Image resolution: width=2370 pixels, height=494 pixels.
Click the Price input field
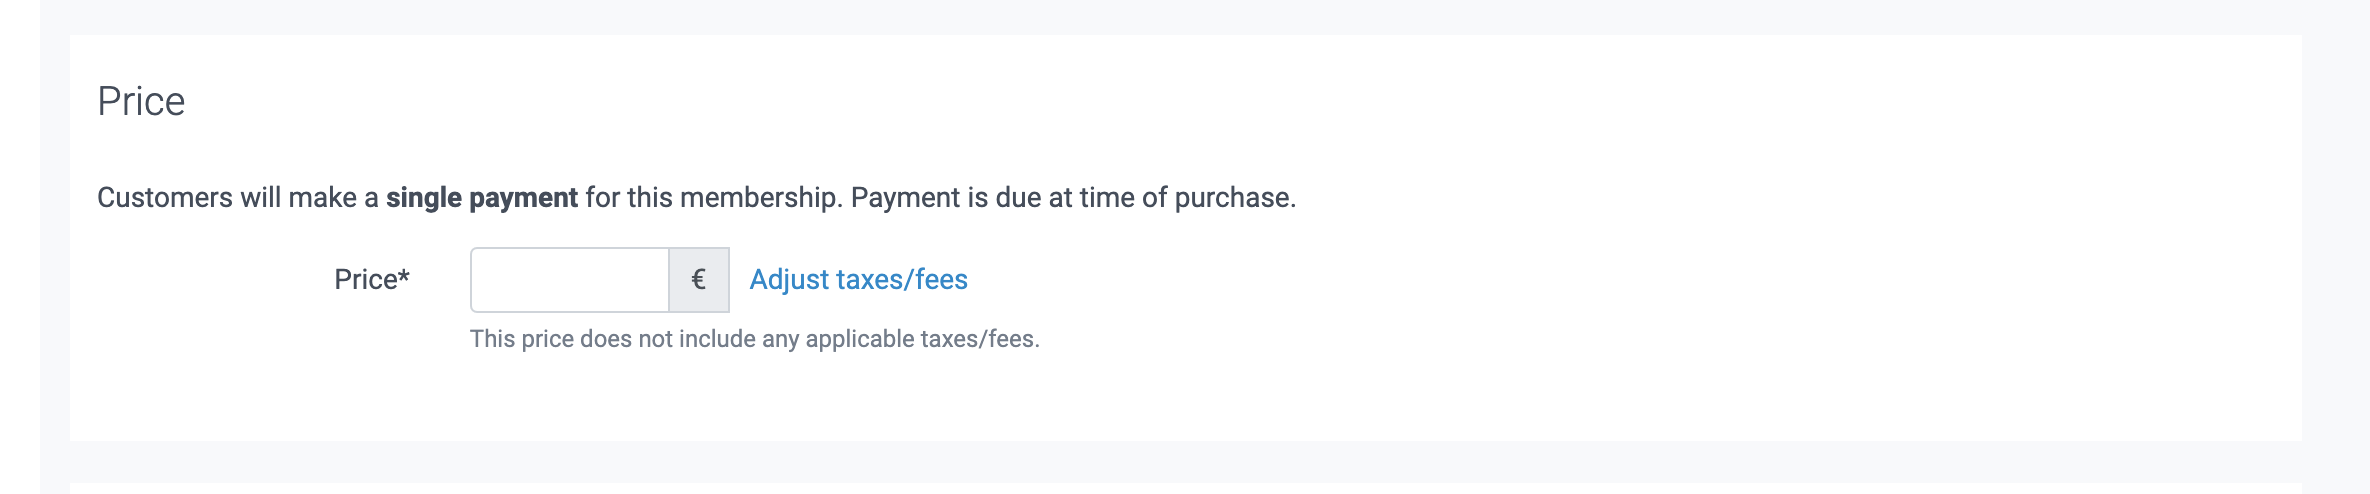pyautogui.click(x=569, y=280)
